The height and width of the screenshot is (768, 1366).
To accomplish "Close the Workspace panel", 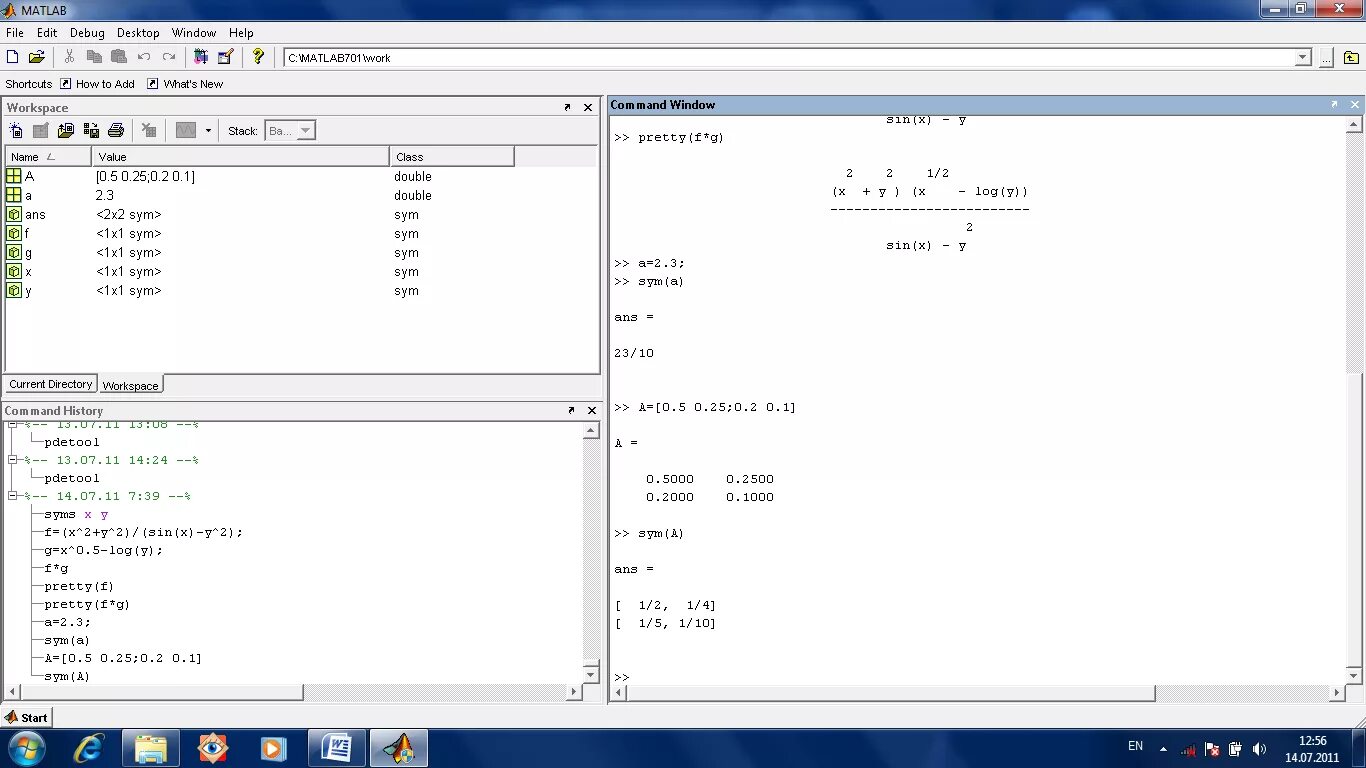I will [x=588, y=107].
